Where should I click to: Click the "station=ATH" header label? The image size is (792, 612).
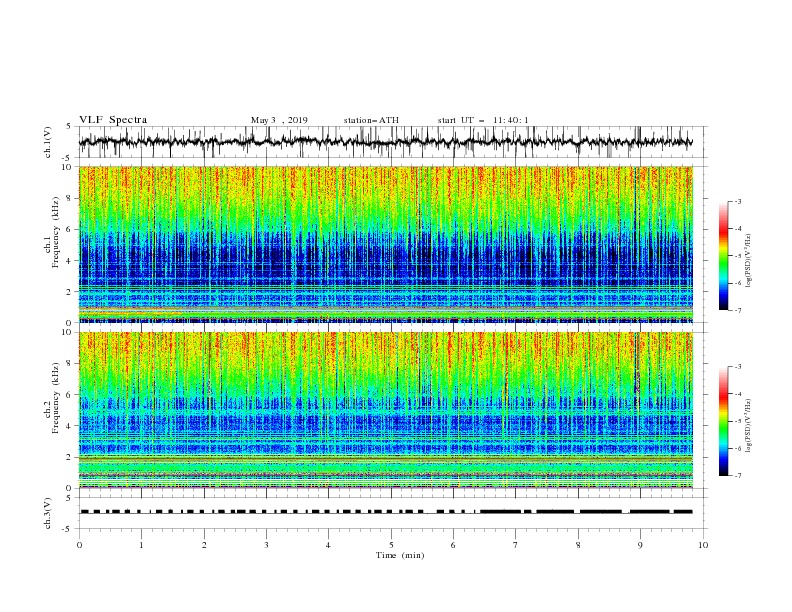371,120
